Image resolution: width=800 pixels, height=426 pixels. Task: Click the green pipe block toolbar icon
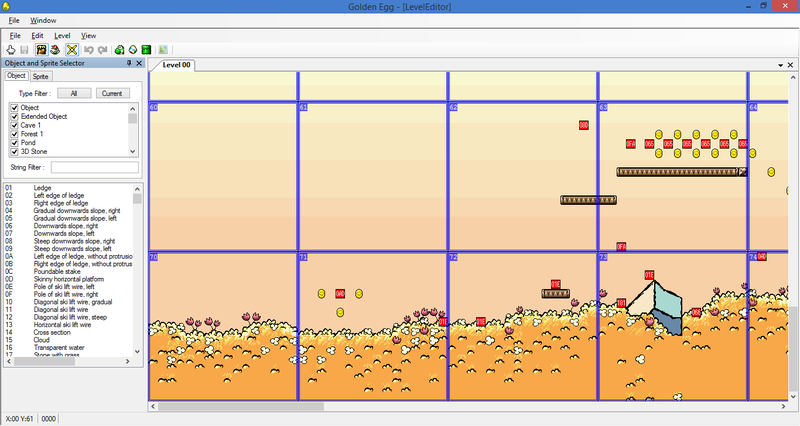point(146,49)
